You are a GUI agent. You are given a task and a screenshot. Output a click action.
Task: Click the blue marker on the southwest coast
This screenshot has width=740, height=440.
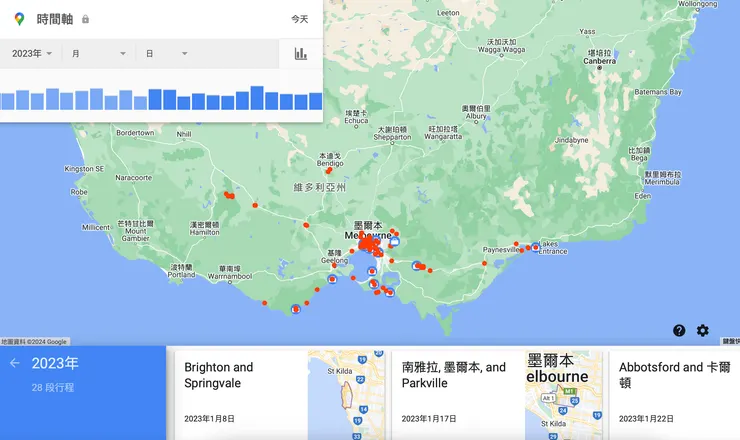[x=295, y=309]
